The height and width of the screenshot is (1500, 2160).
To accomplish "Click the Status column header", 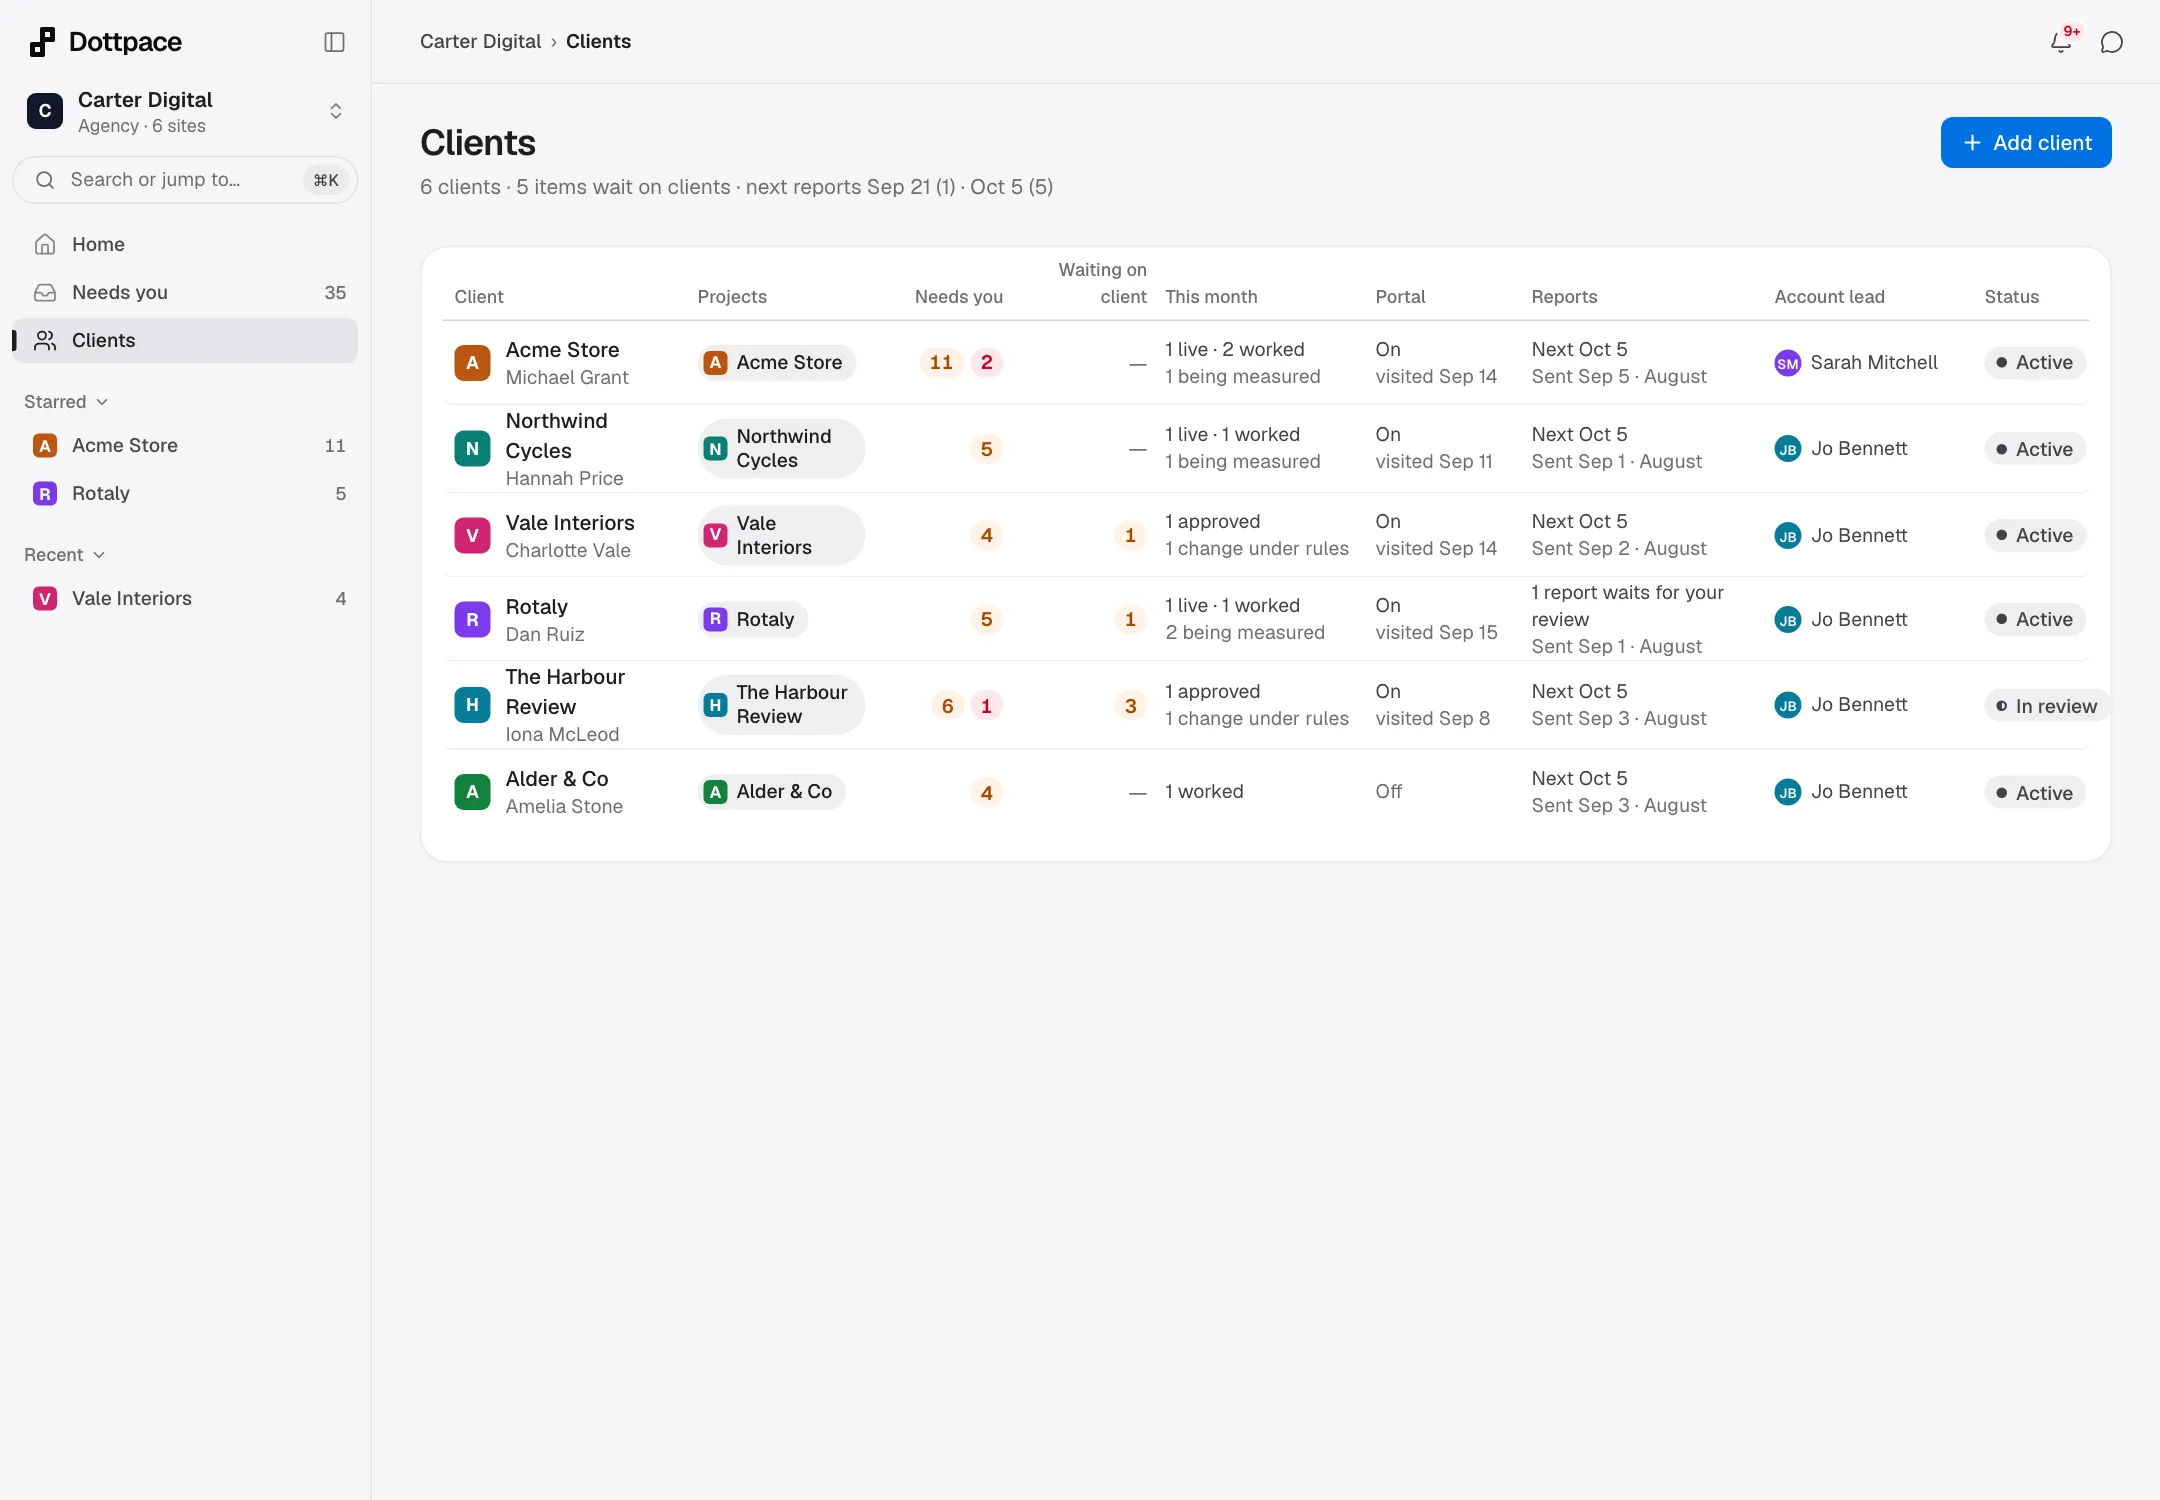I will 2011,296.
